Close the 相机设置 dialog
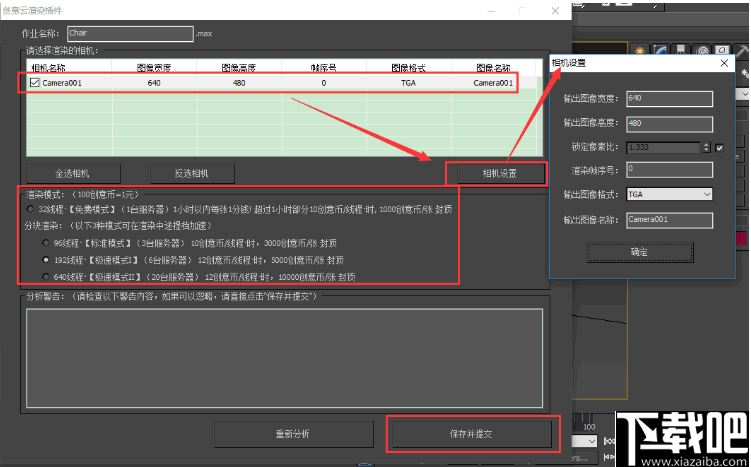Viewport: 751px width, 467px height. (x=724, y=63)
